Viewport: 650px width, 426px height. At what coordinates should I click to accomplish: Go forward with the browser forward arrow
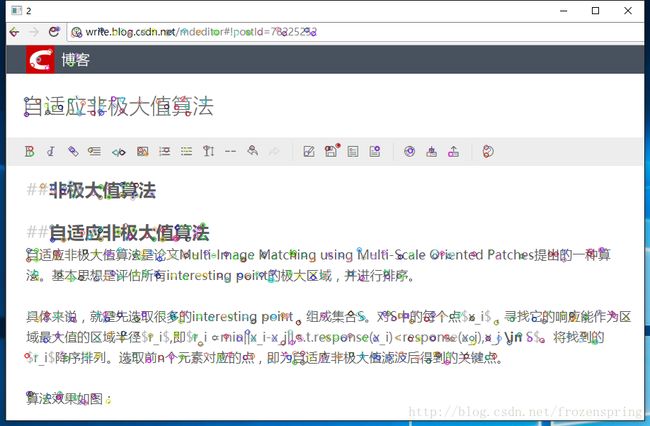[34, 32]
